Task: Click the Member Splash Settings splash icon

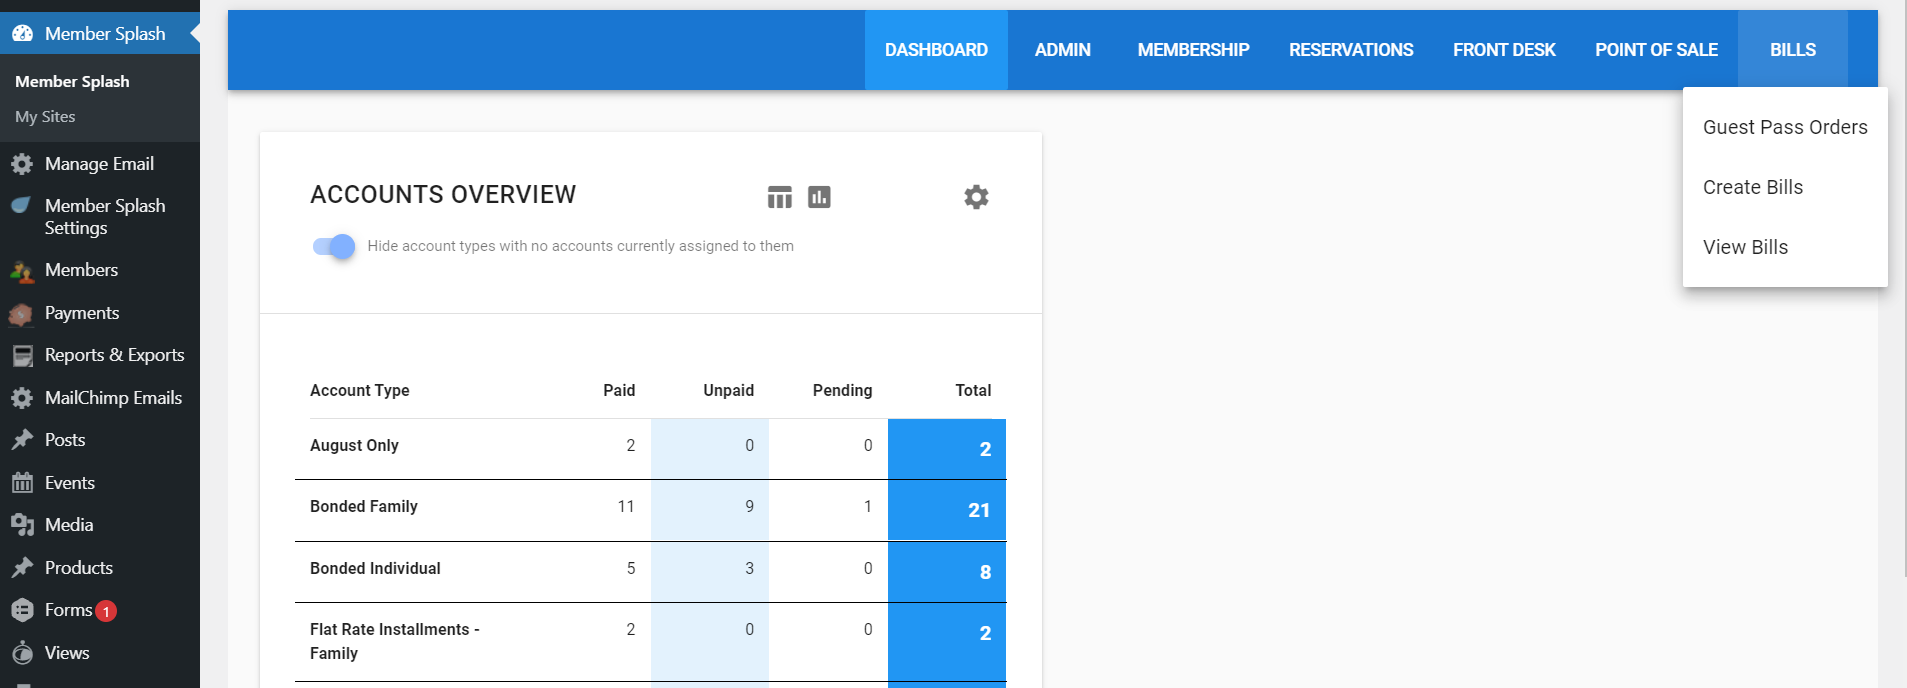Action: [22, 206]
